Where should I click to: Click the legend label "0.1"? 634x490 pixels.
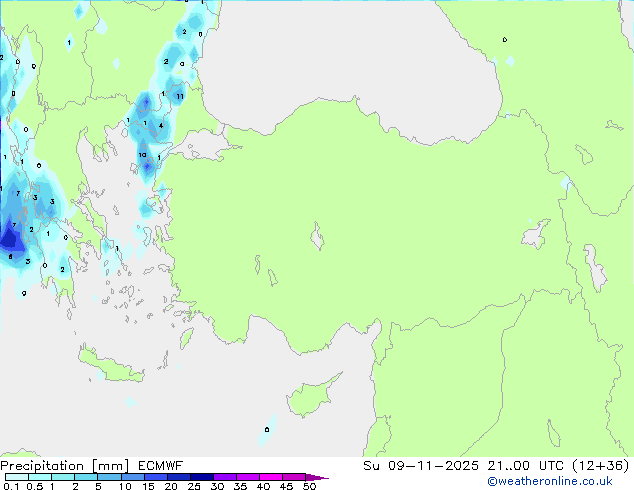pos(11,486)
